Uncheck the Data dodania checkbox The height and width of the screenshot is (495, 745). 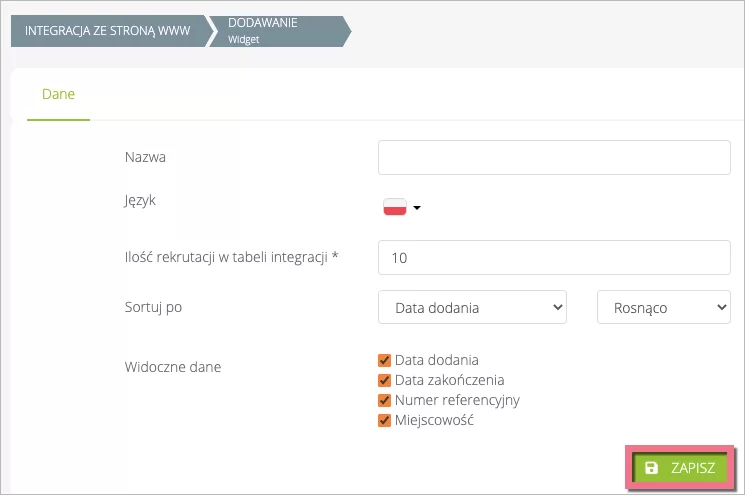click(x=384, y=360)
